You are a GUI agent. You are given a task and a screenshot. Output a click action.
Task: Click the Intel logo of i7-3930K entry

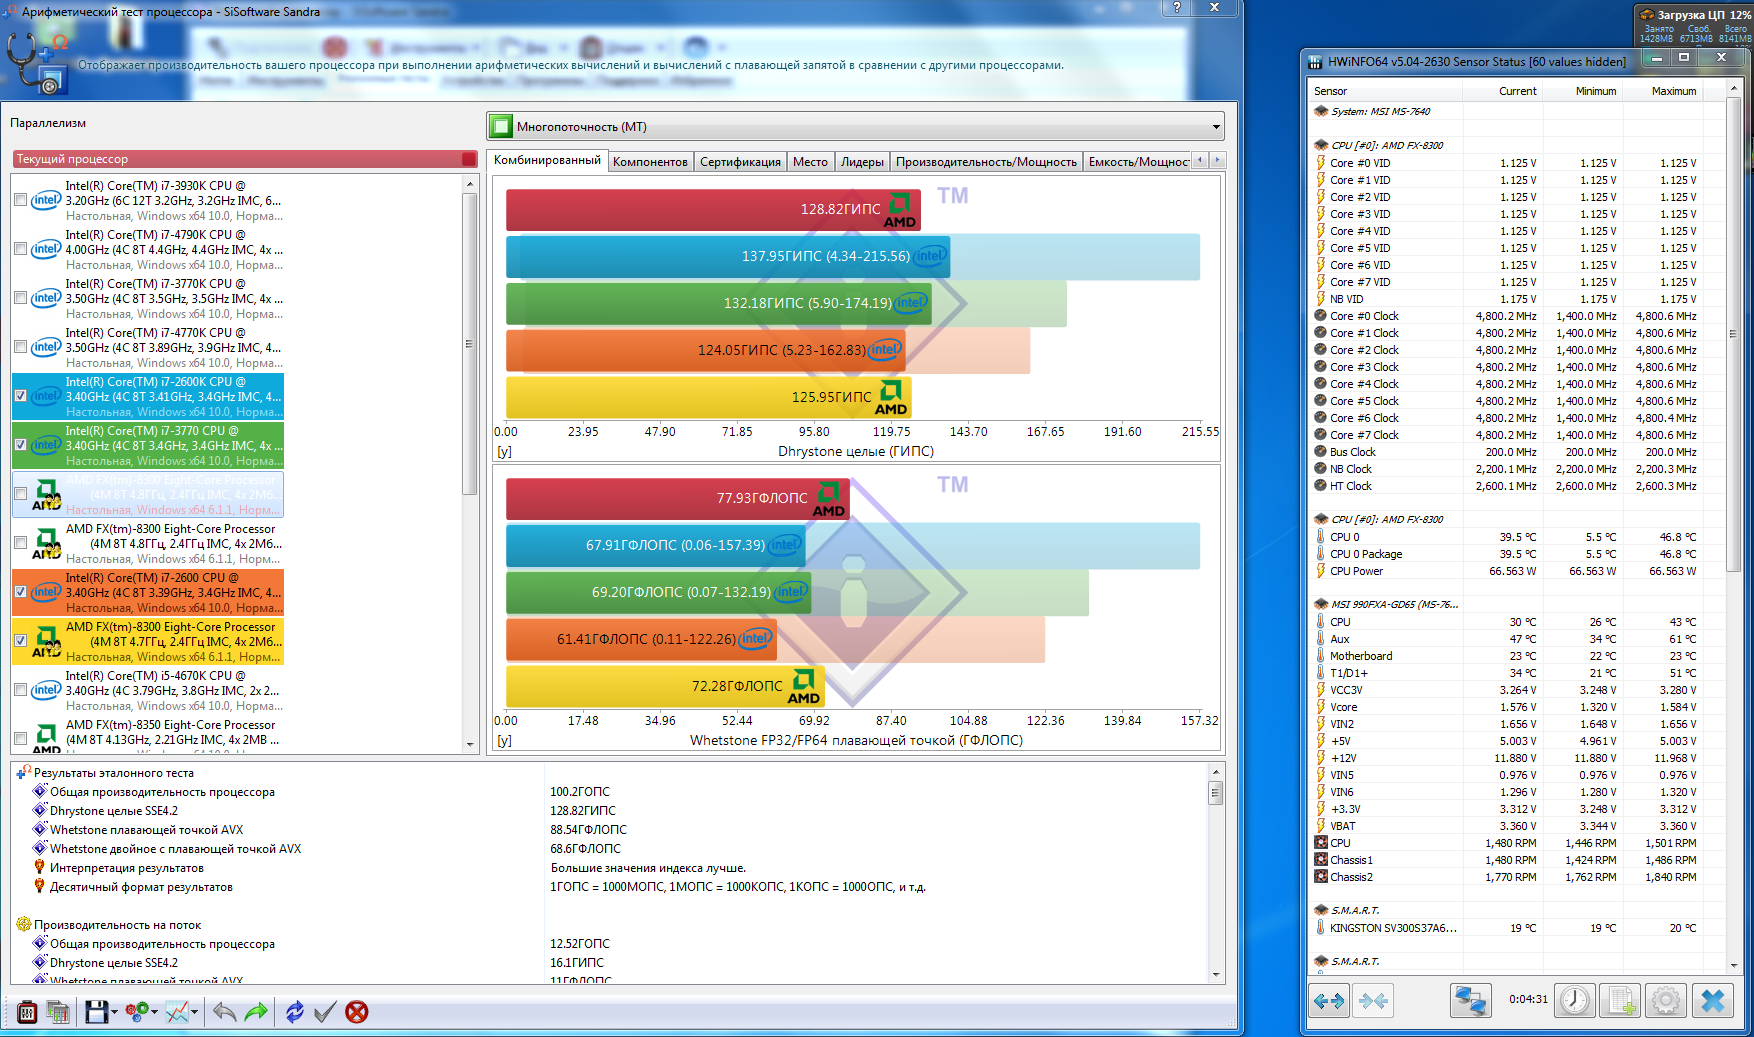point(46,200)
